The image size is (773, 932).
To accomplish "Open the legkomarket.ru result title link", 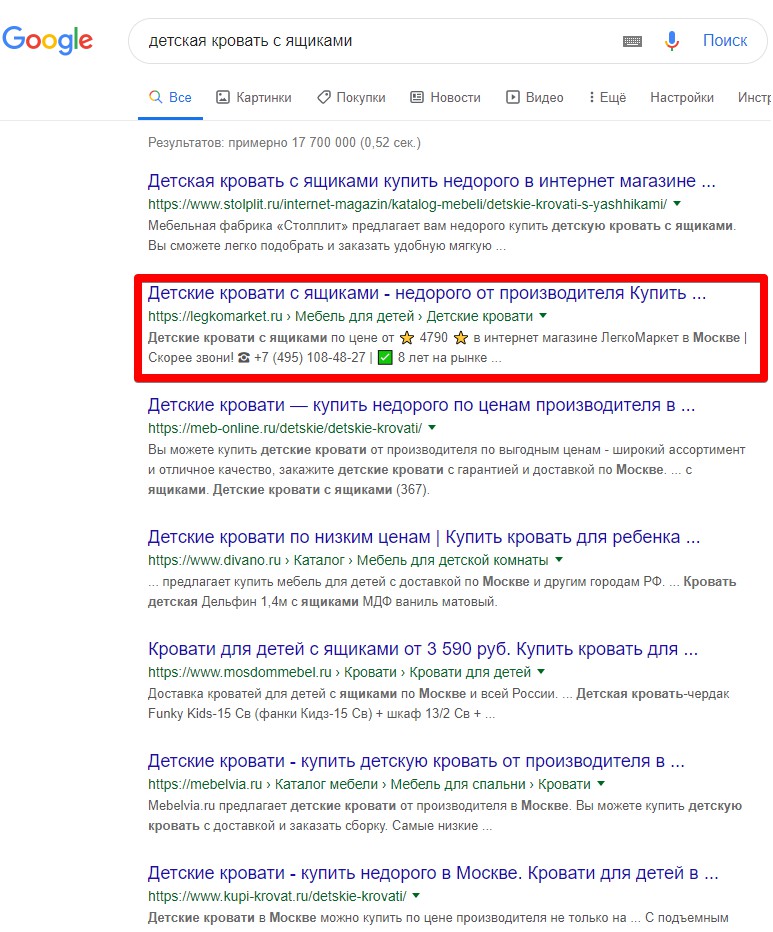I will tap(427, 293).
